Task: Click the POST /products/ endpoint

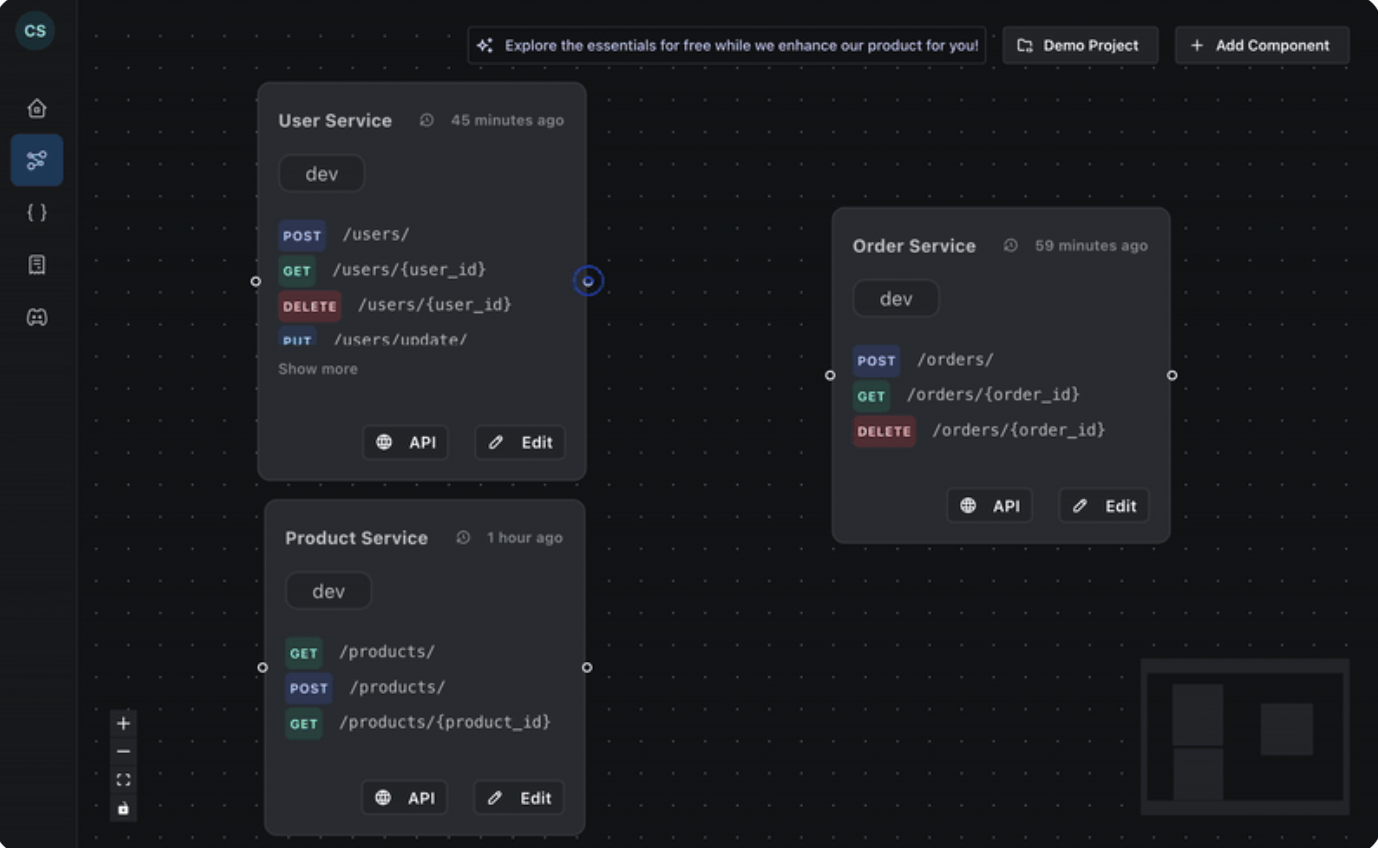Action: tap(365, 687)
